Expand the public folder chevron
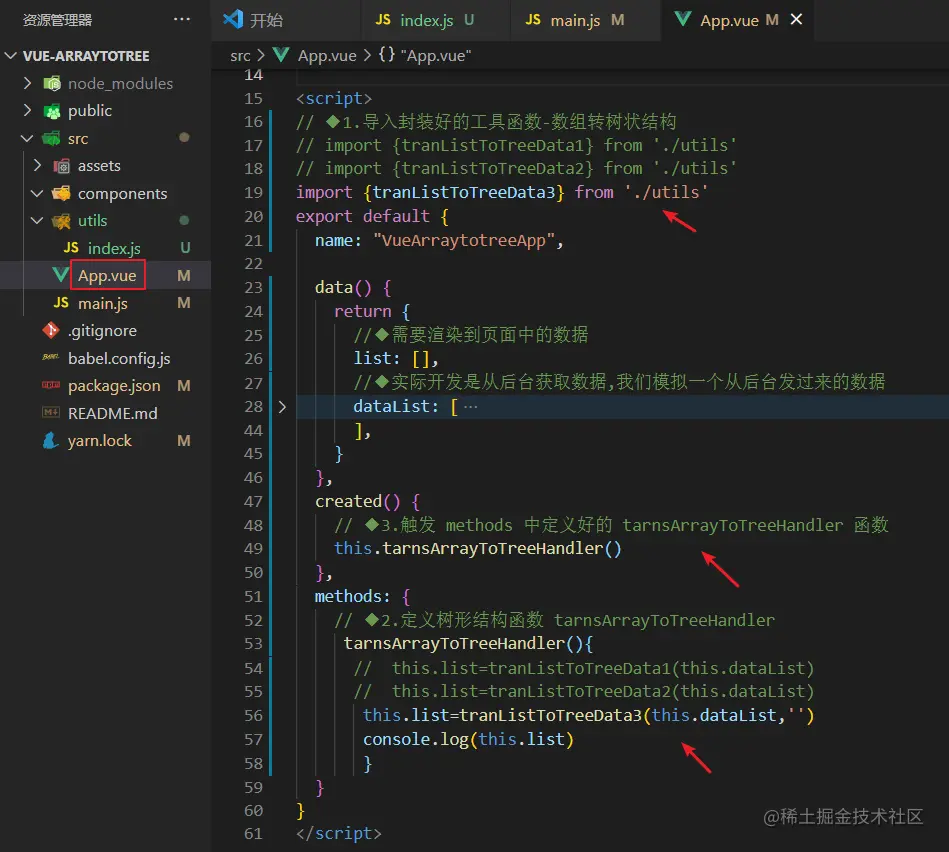The height and width of the screenshot is (852, 949). coord(27,110)
